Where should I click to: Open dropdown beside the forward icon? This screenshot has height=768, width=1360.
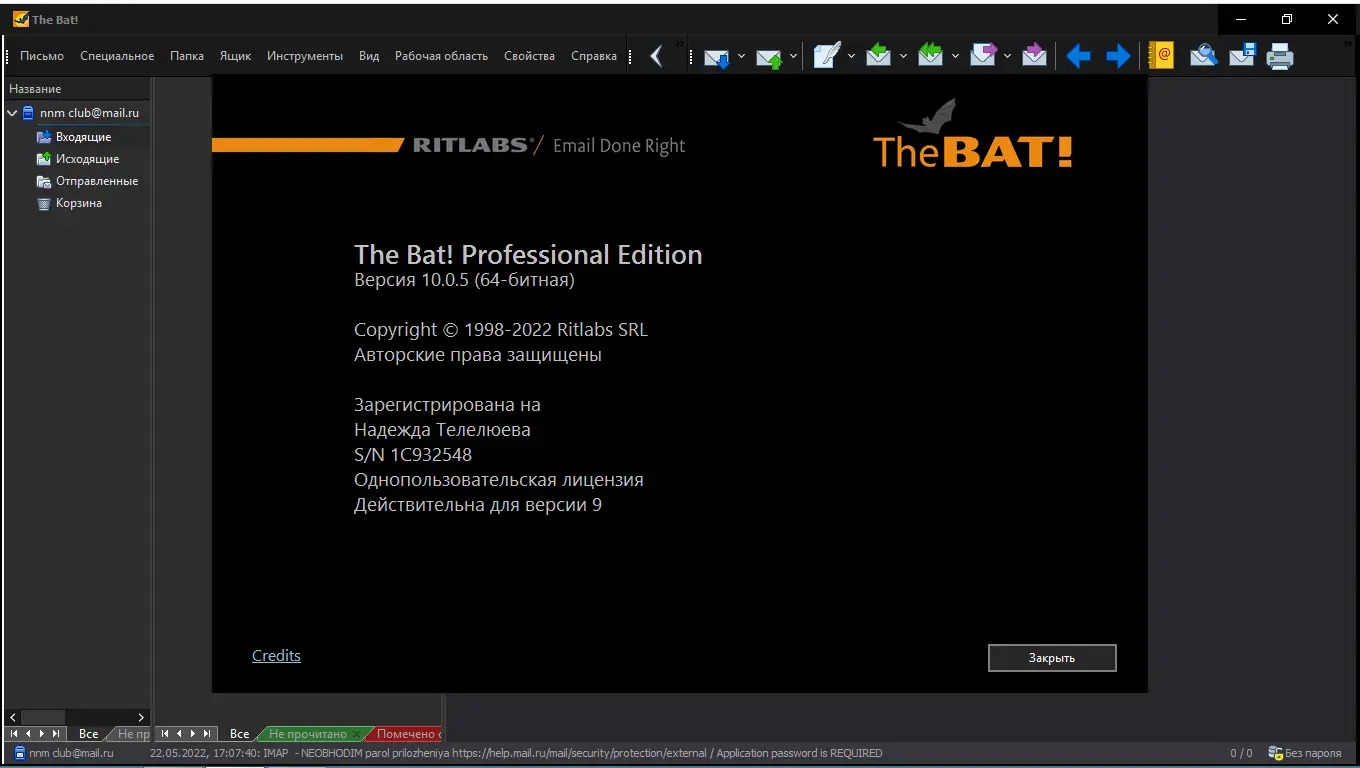1007,57
